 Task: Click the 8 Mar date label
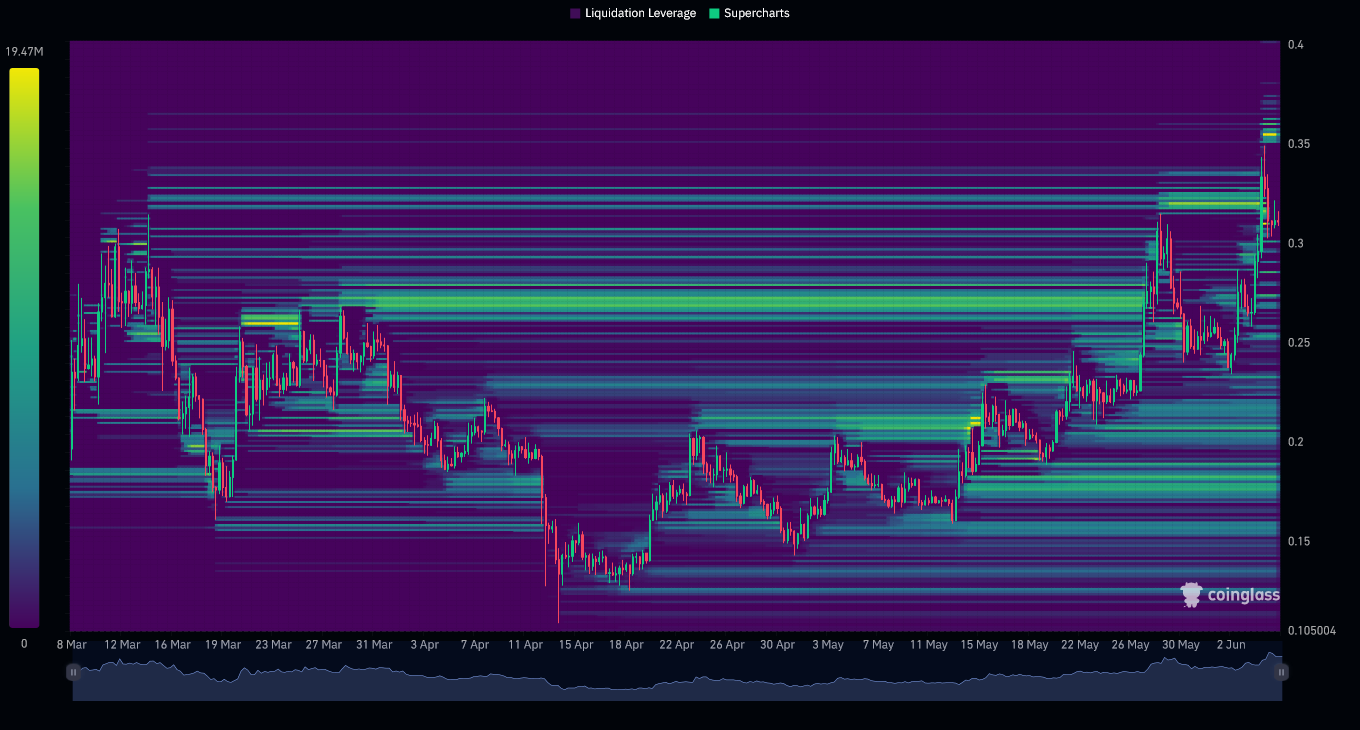pos(72,645)
